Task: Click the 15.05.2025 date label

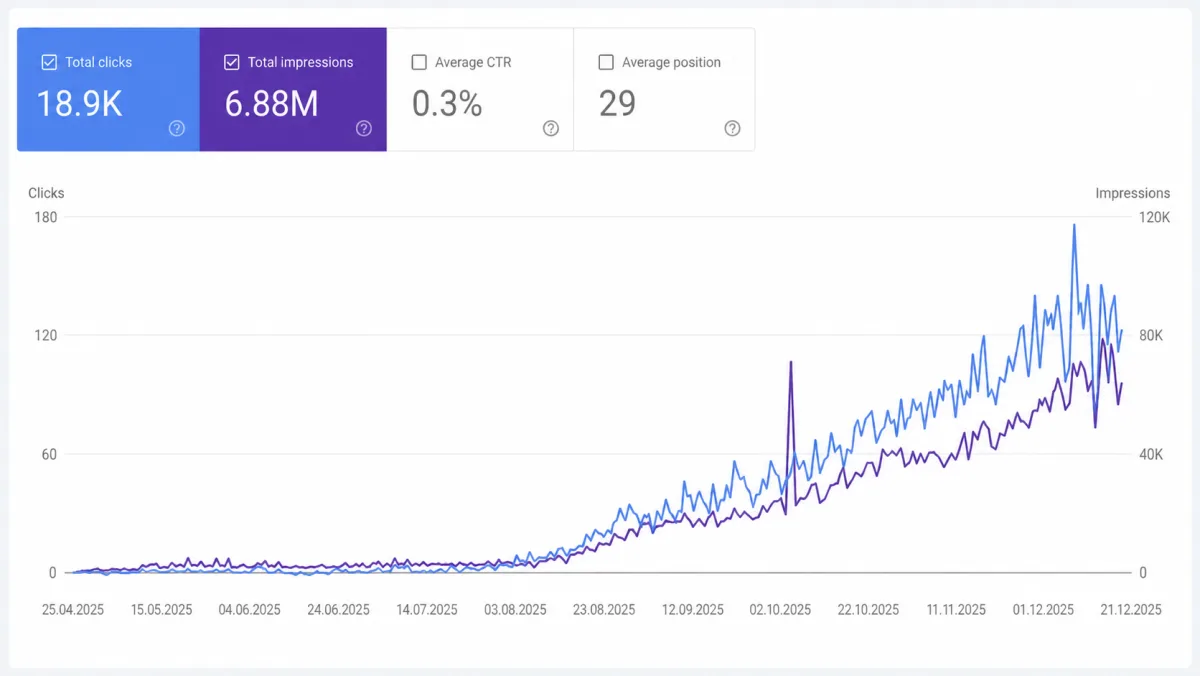Action: coord(161,609)
